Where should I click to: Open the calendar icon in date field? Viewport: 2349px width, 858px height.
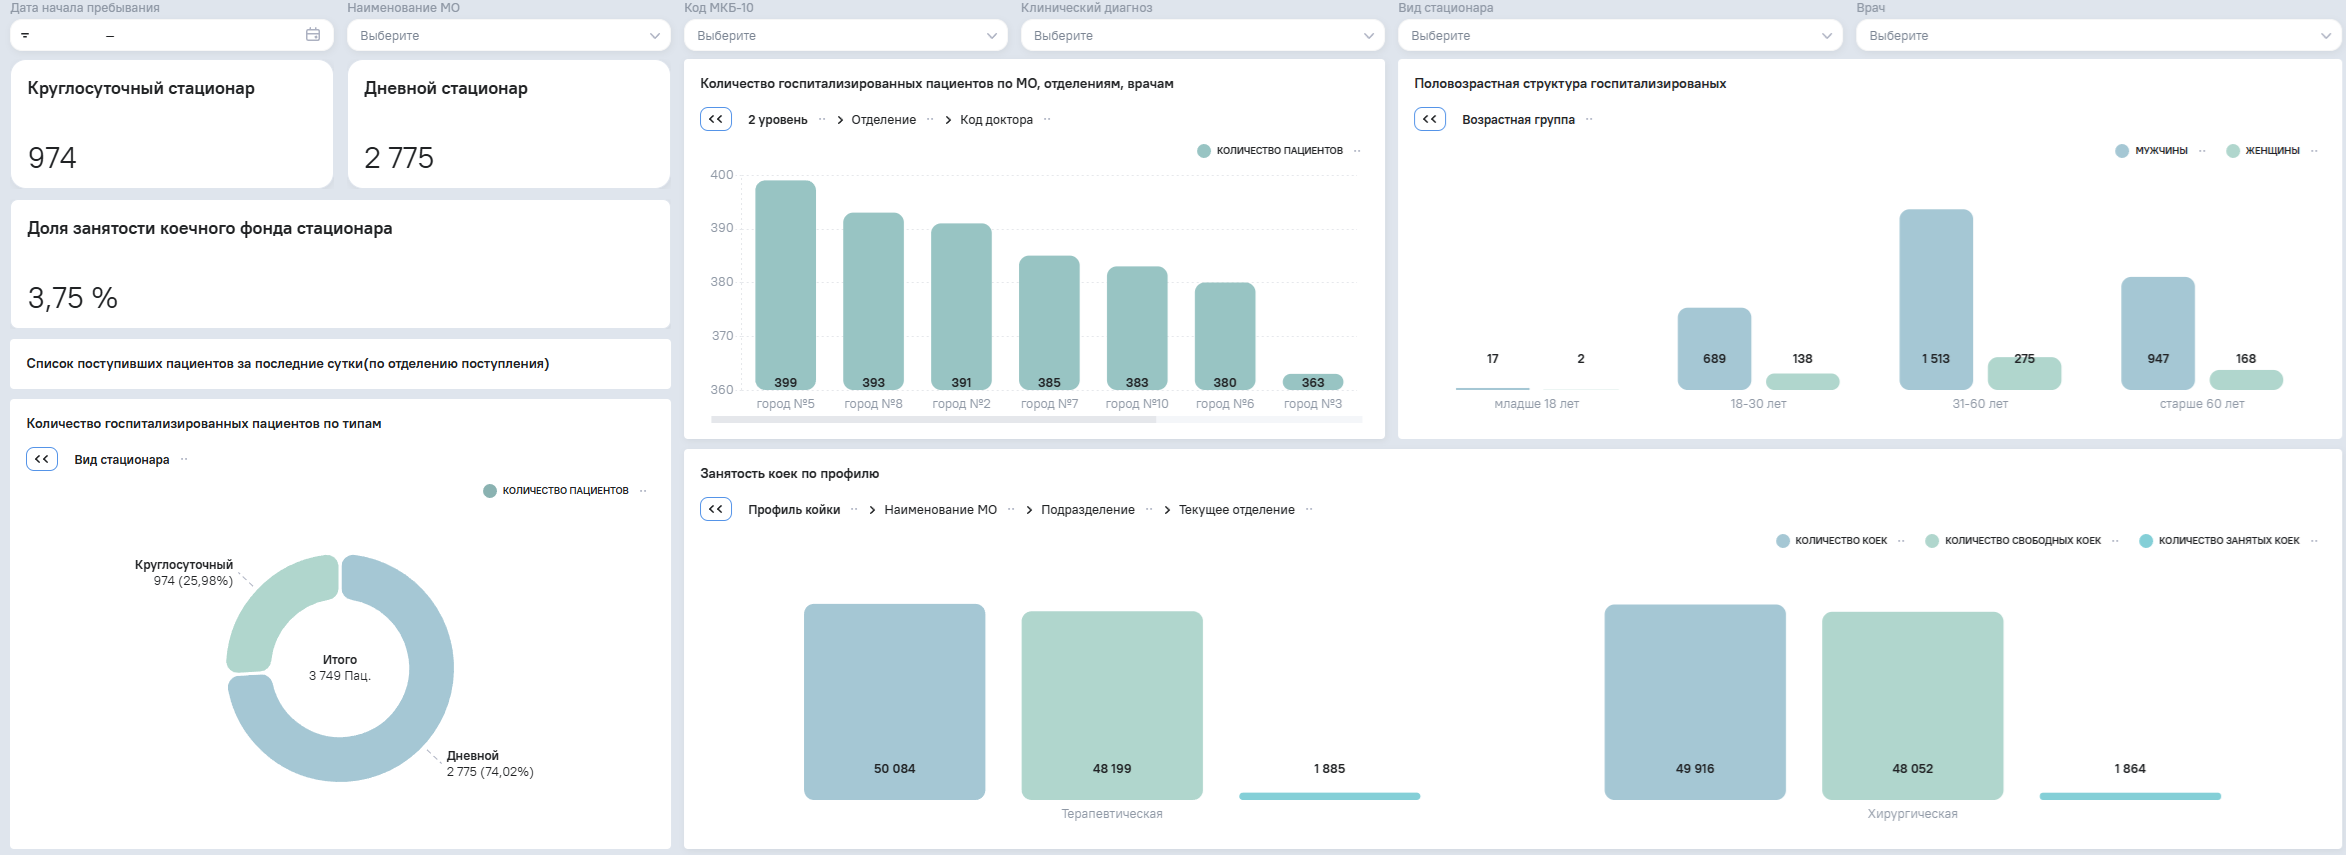[x=313, y=35]
